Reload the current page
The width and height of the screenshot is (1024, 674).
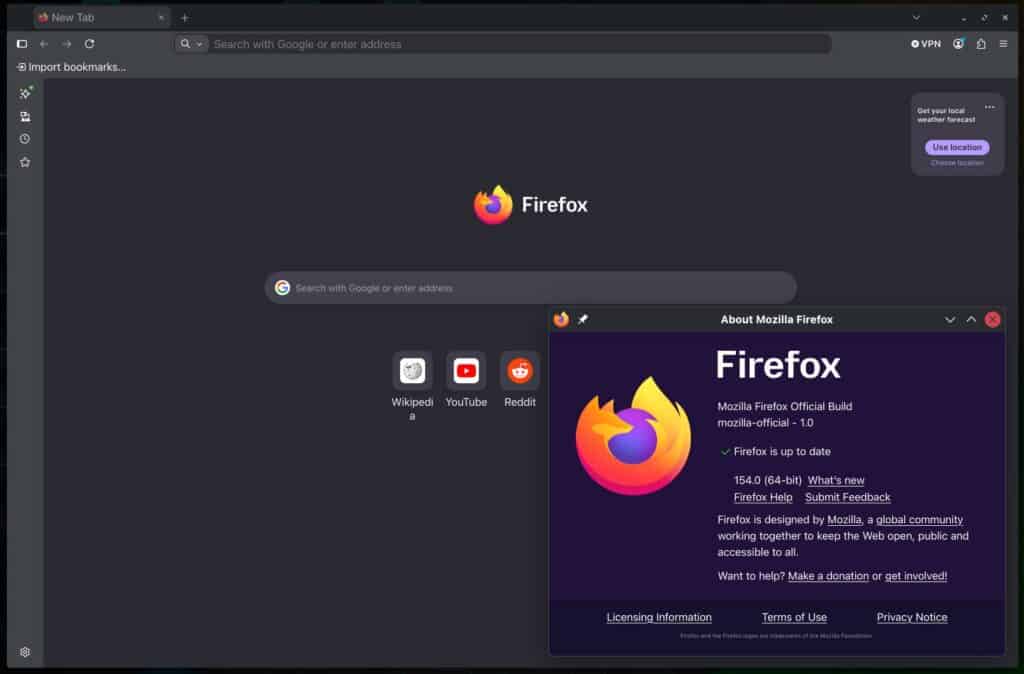[89, 44]
